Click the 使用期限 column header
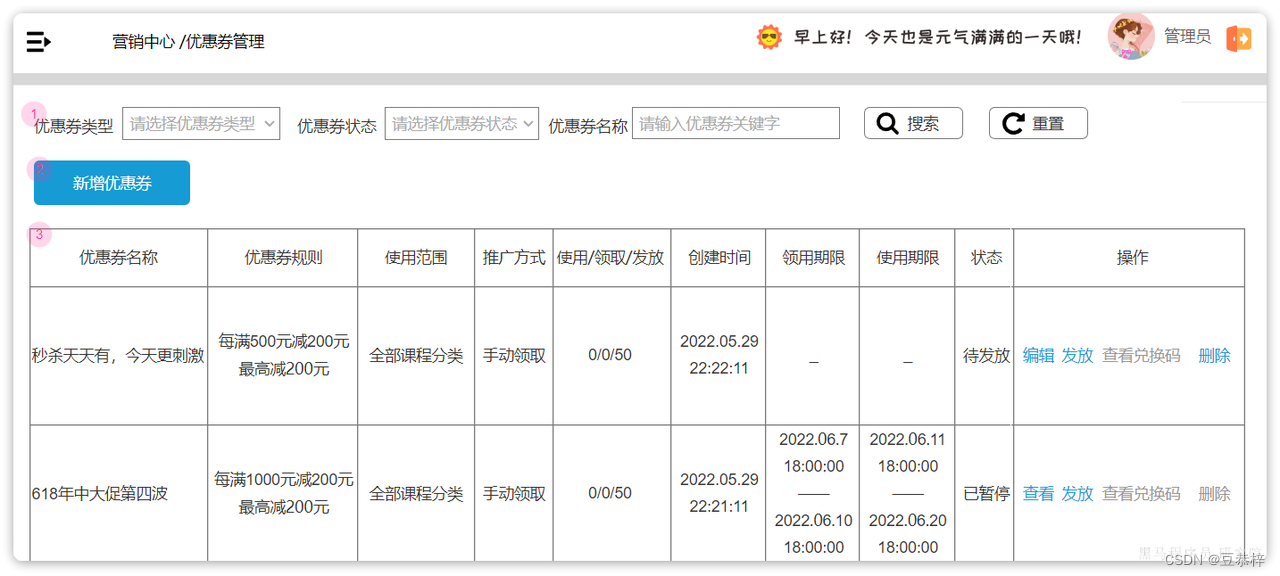Image resolution: width=1280 pixels, height=576 pixels. [x=907, y=258]
